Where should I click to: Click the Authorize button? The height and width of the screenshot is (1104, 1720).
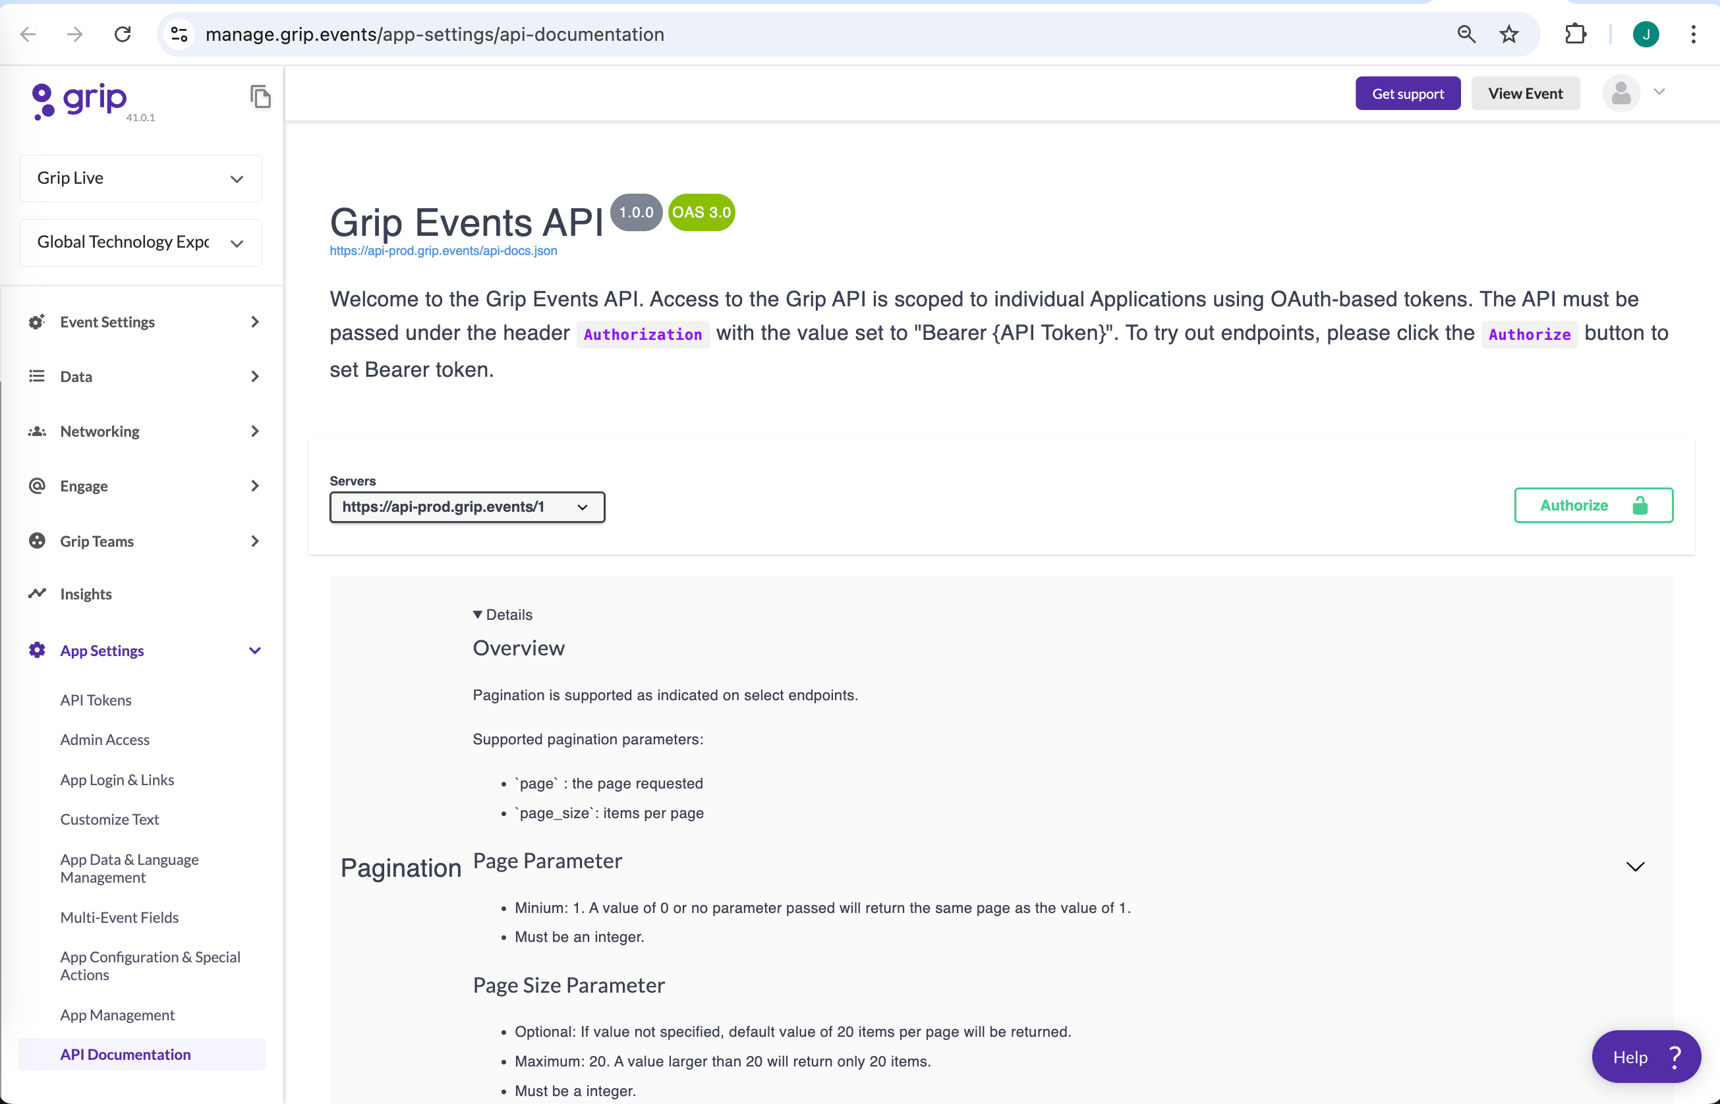pyautogui.click(x=1592, y=505)
